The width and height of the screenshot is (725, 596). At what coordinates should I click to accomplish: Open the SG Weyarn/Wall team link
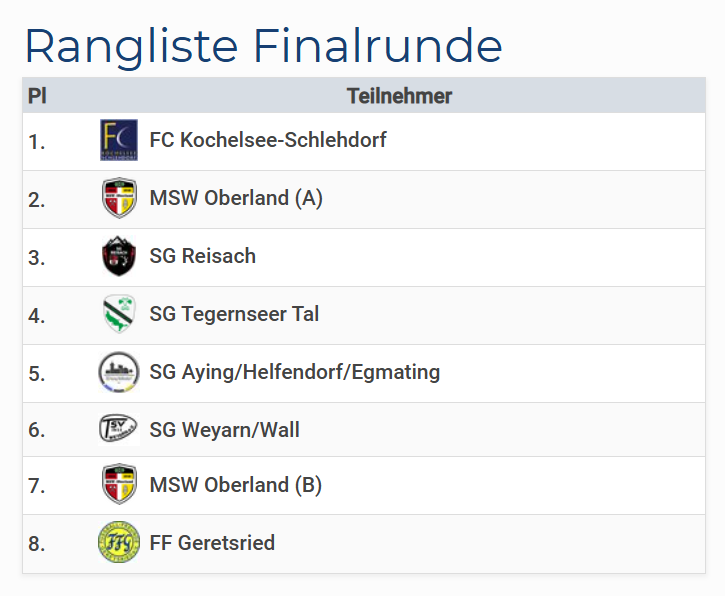pyautogui.click(x=224, y=430)
